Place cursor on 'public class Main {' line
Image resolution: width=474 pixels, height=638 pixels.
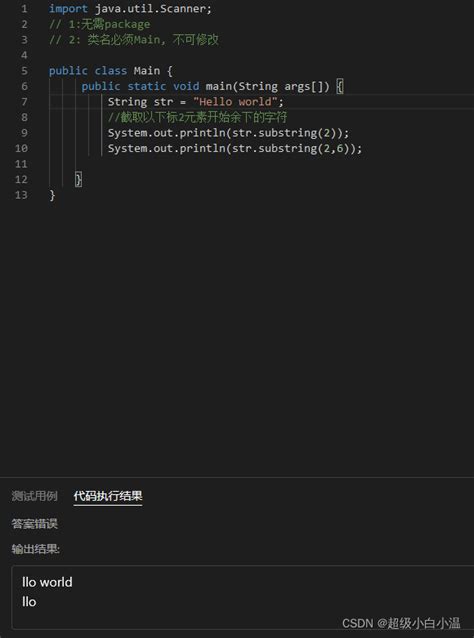click(x=111, y=71)
